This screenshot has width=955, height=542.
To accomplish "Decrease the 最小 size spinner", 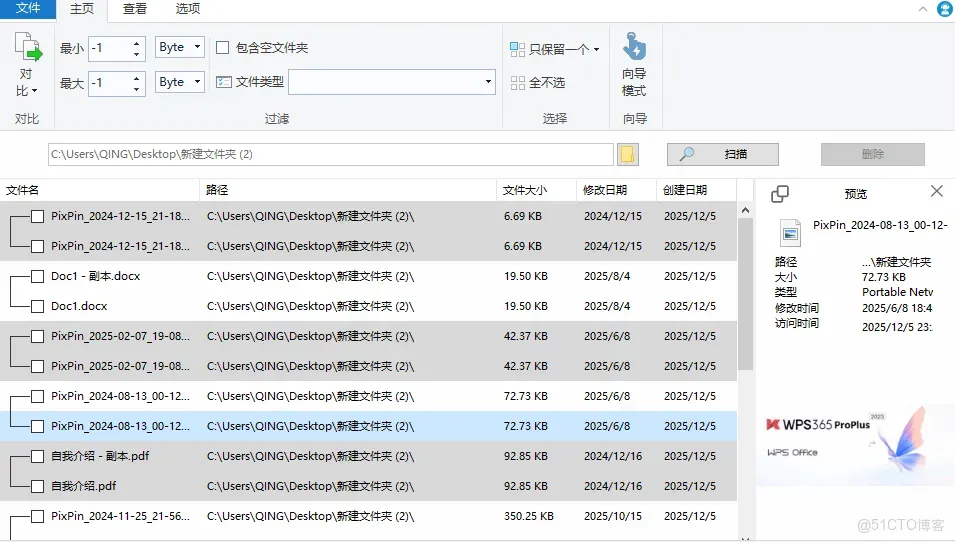I will pyautogui.click(x=136, y=54).
